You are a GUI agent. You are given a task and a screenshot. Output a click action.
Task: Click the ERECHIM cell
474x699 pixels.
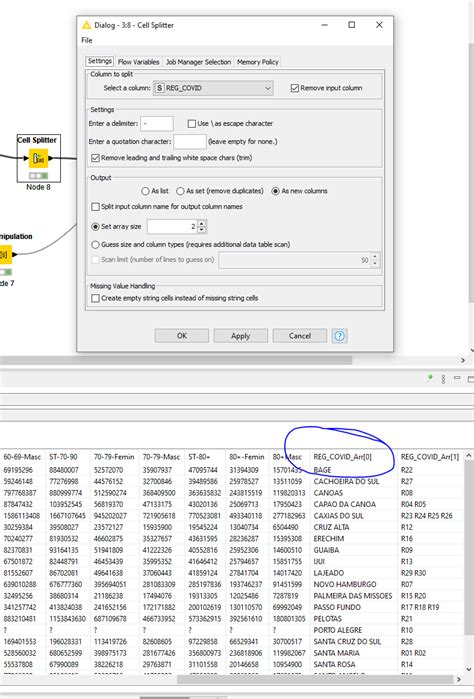[329, 539]
